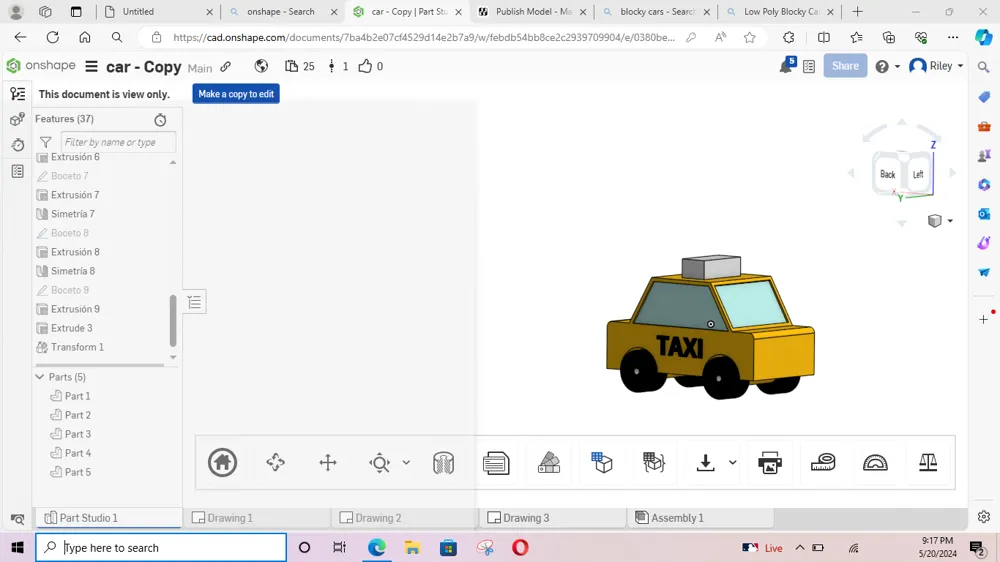Click the Make a copy to edit button

(x=236, y=94)
